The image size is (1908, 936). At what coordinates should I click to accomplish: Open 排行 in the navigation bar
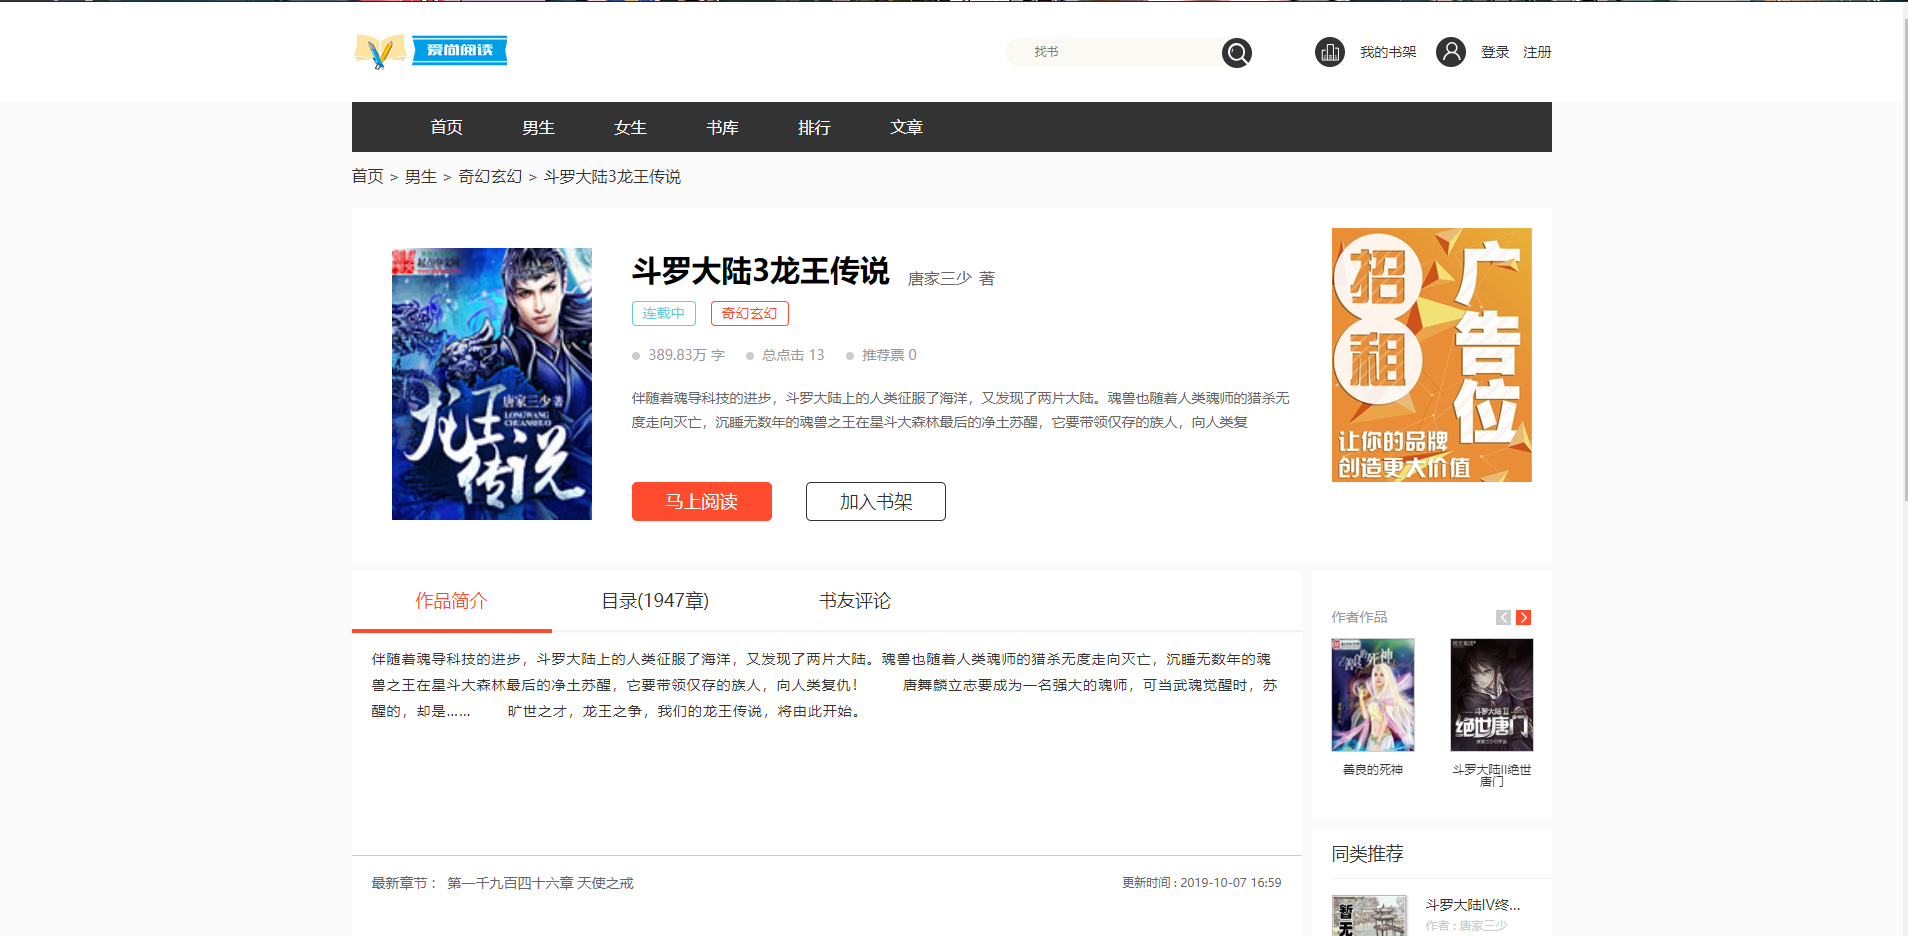click(x=814, y=128)
